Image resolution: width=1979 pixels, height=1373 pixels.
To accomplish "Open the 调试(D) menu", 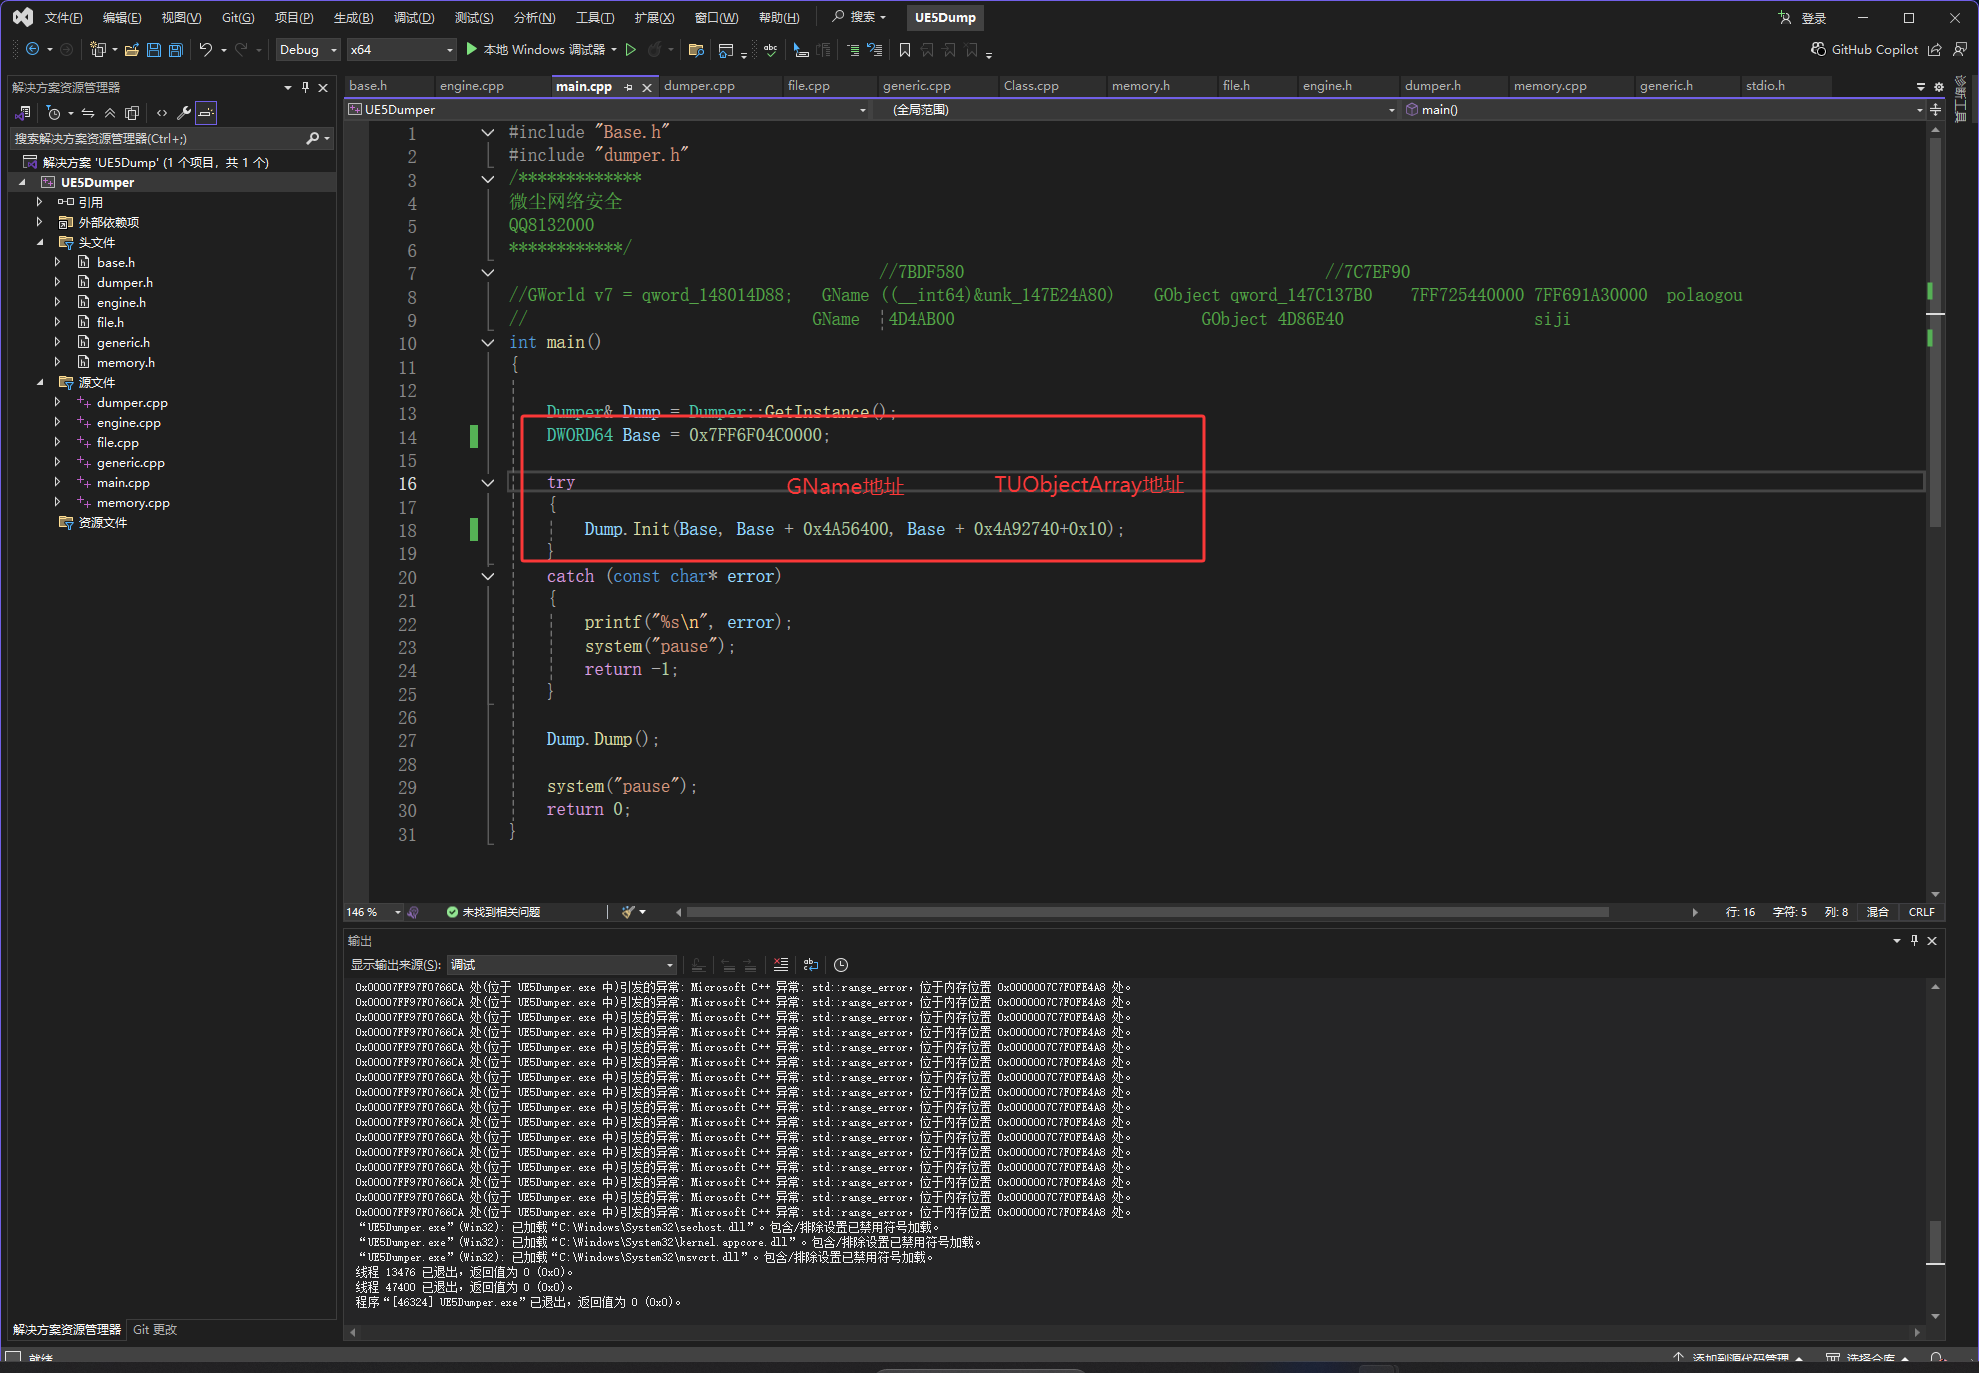I will point(413,18).
